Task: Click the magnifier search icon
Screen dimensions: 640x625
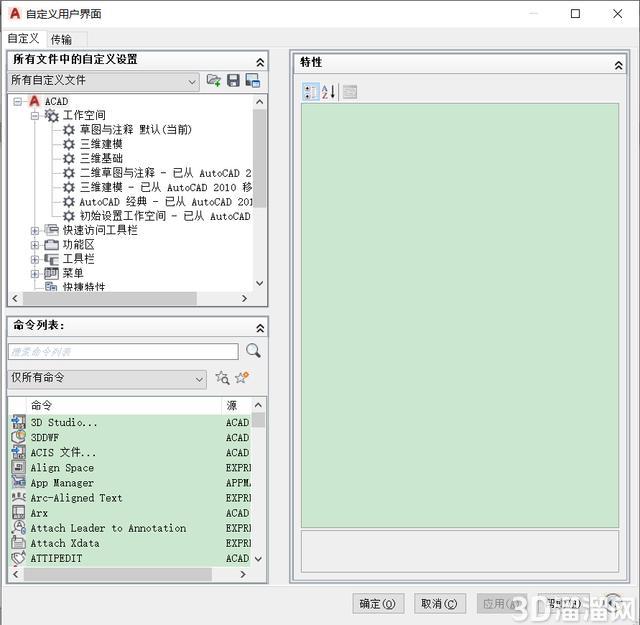Action: pyautogui.click(x=253, y=350)
